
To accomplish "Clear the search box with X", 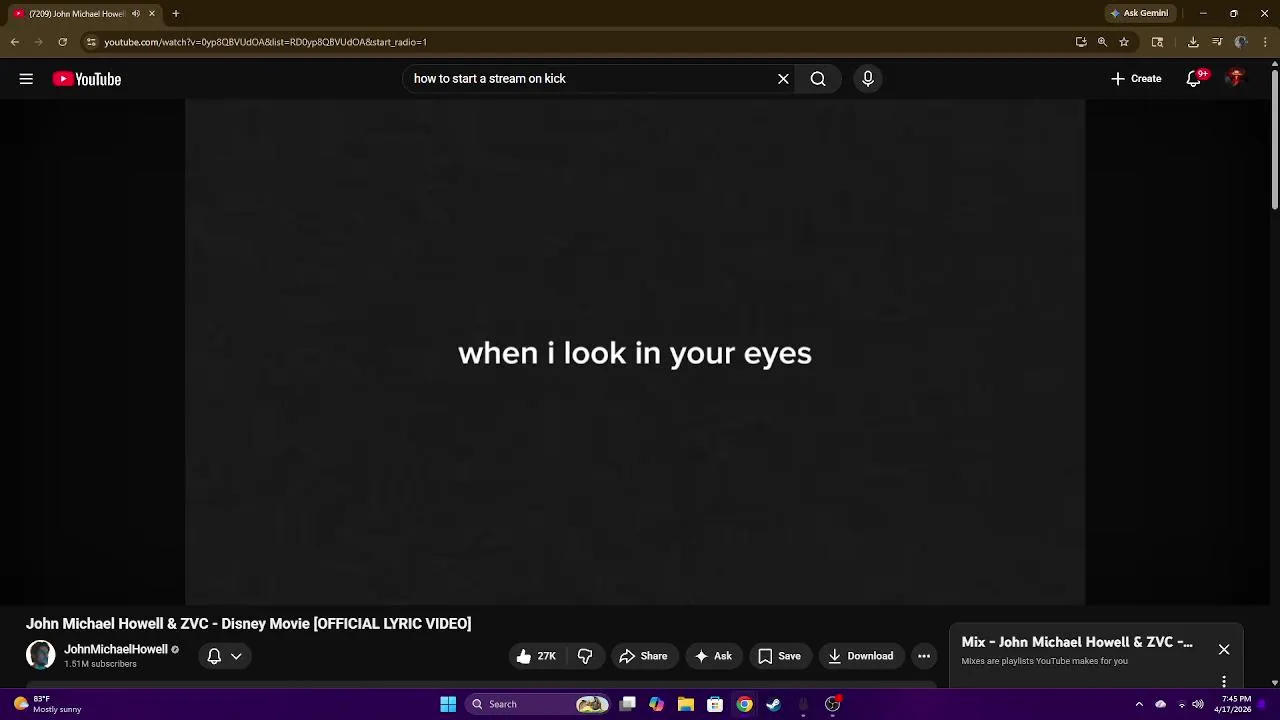I will click(x=783, y=79).
